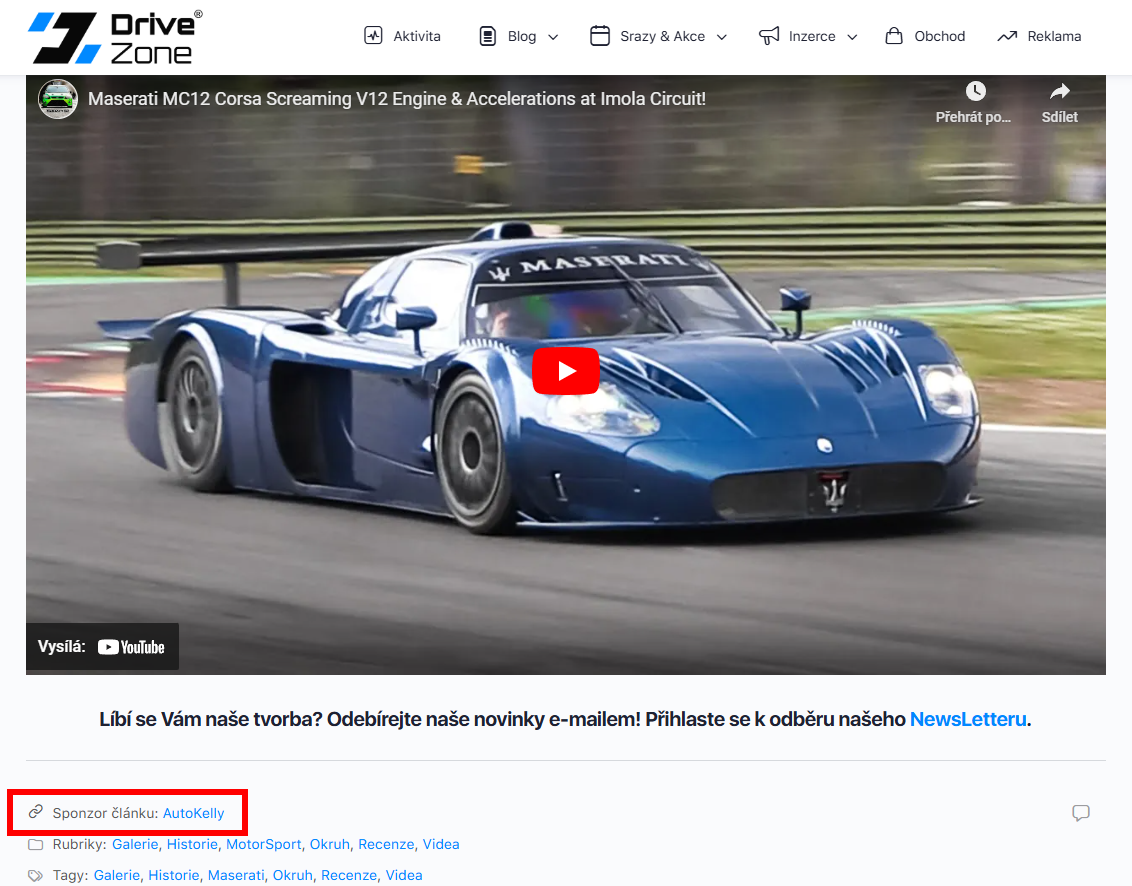Open the Drive Zone logo homepage
The image size is (1132, 886).
(x=116, y=38)
